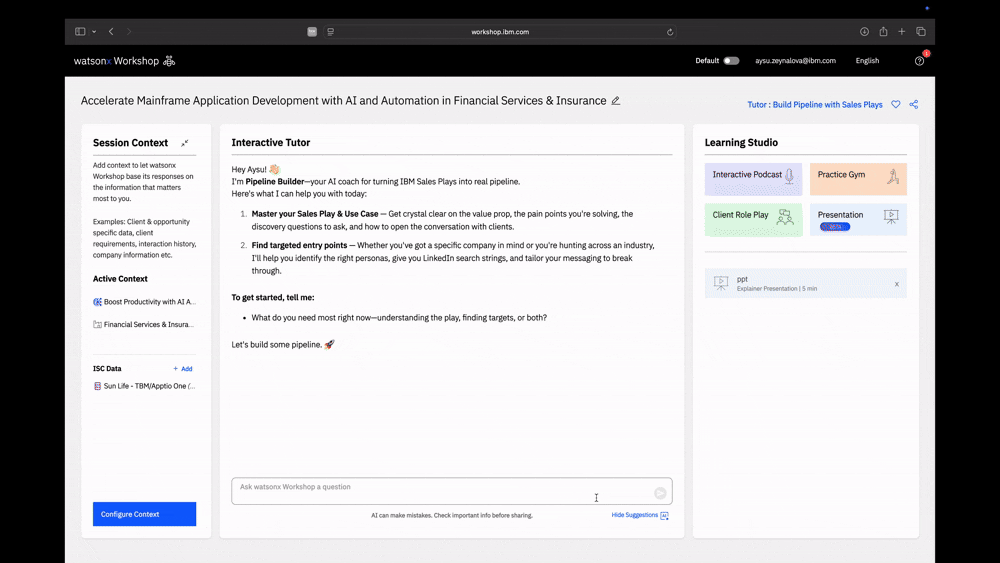Click the Sun Life data document icon
This screenshot has height=563, width=1000.
[x=98, y=386]
